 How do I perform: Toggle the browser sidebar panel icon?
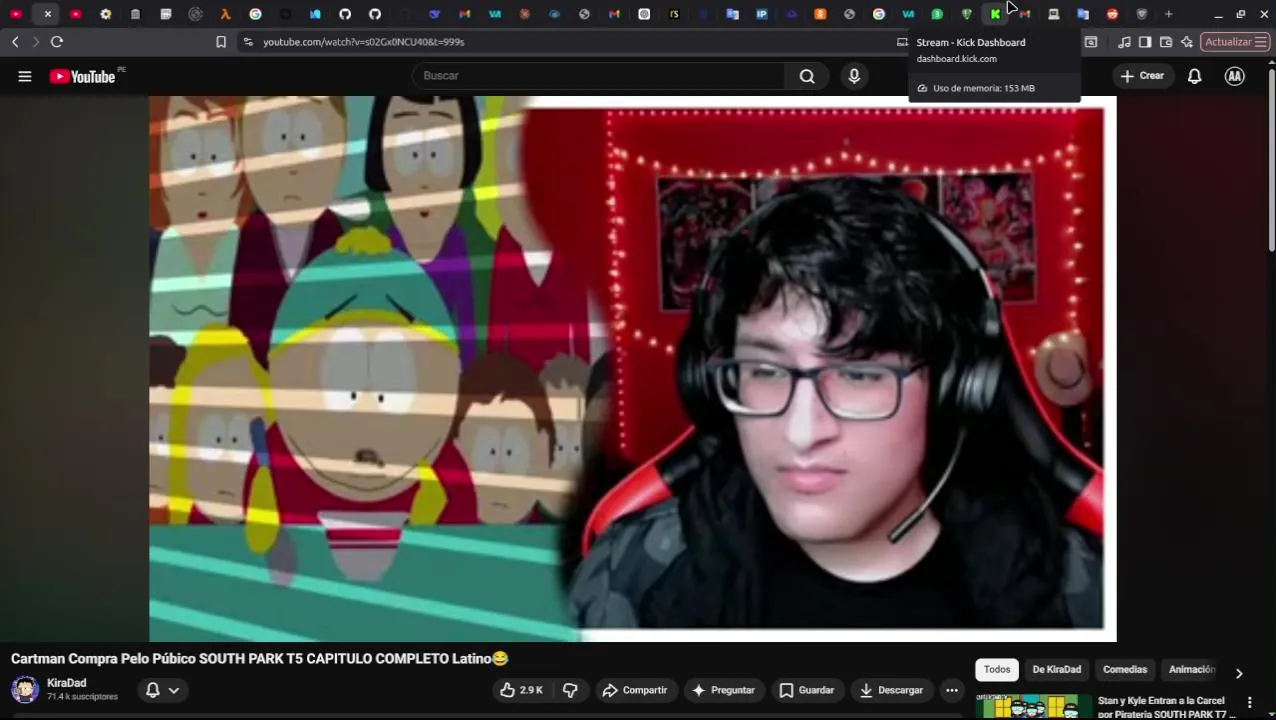pyautogui.click(x=1145, y=42)
